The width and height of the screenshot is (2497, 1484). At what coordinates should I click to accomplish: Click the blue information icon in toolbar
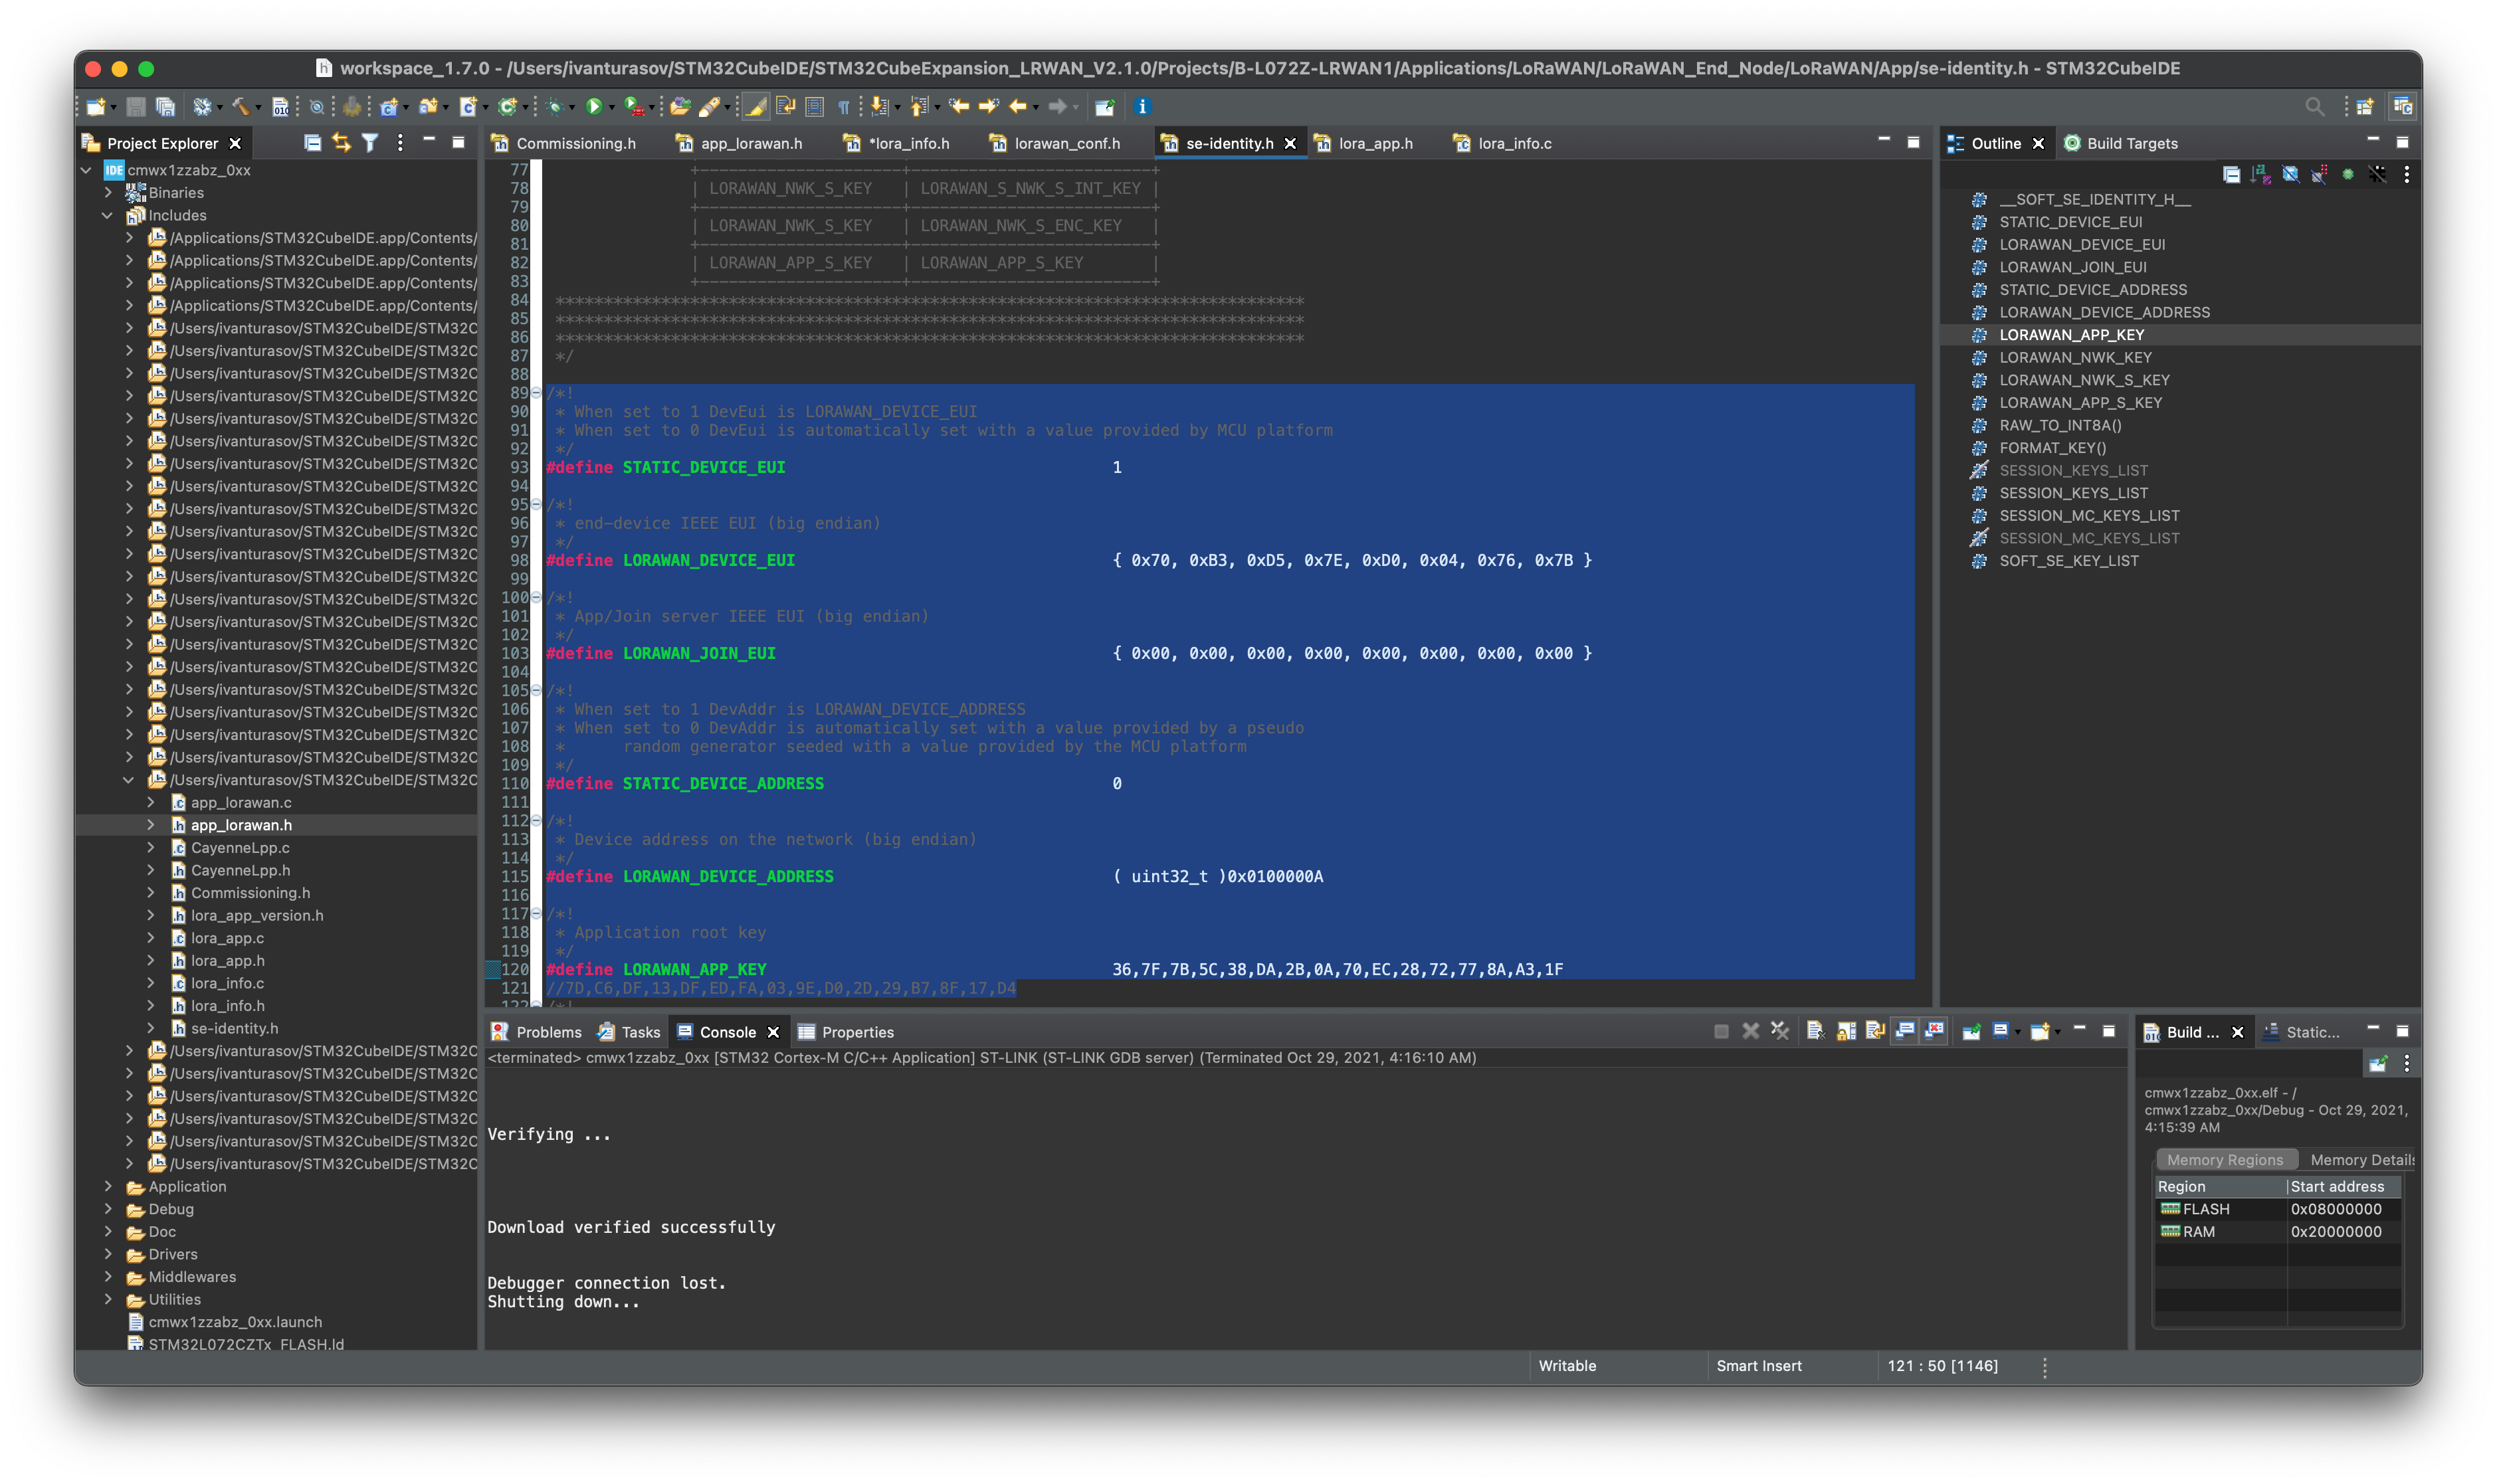pos(1142,106)
